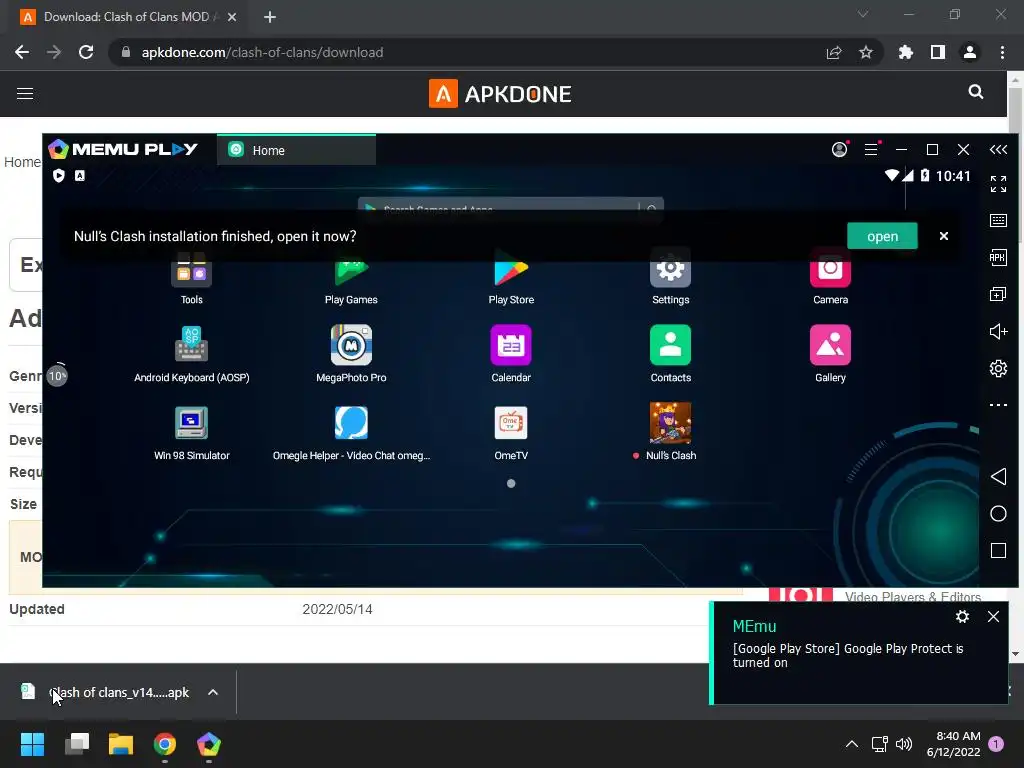Click the APKDONE search icon
The image size is (1024, 768).
pos(976,92)
